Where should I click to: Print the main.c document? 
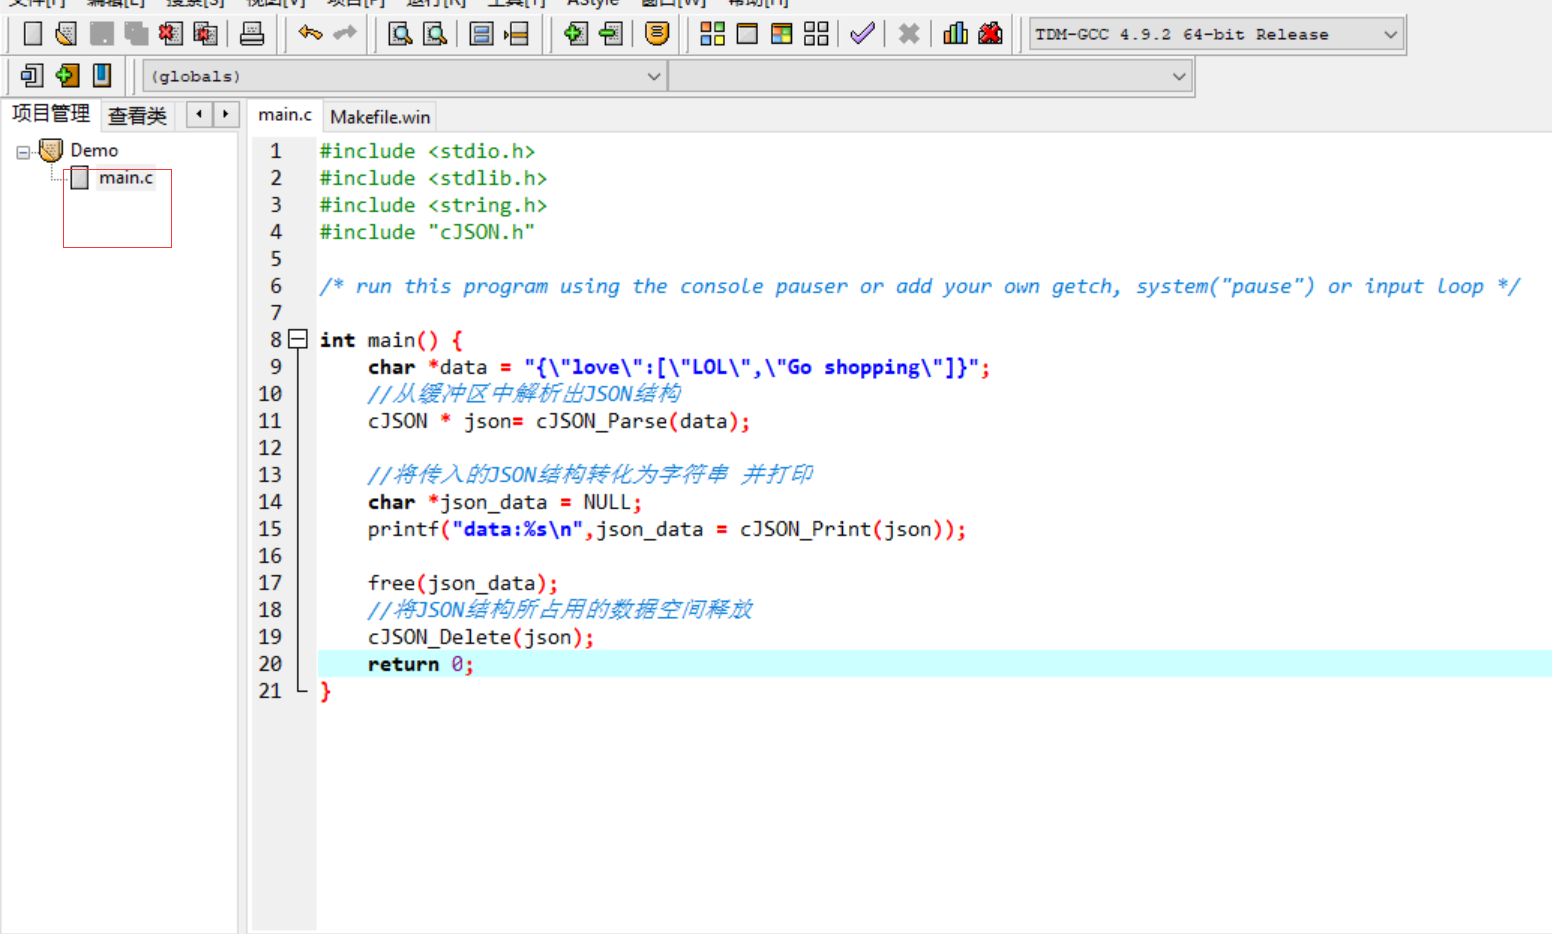coord(252,33)
